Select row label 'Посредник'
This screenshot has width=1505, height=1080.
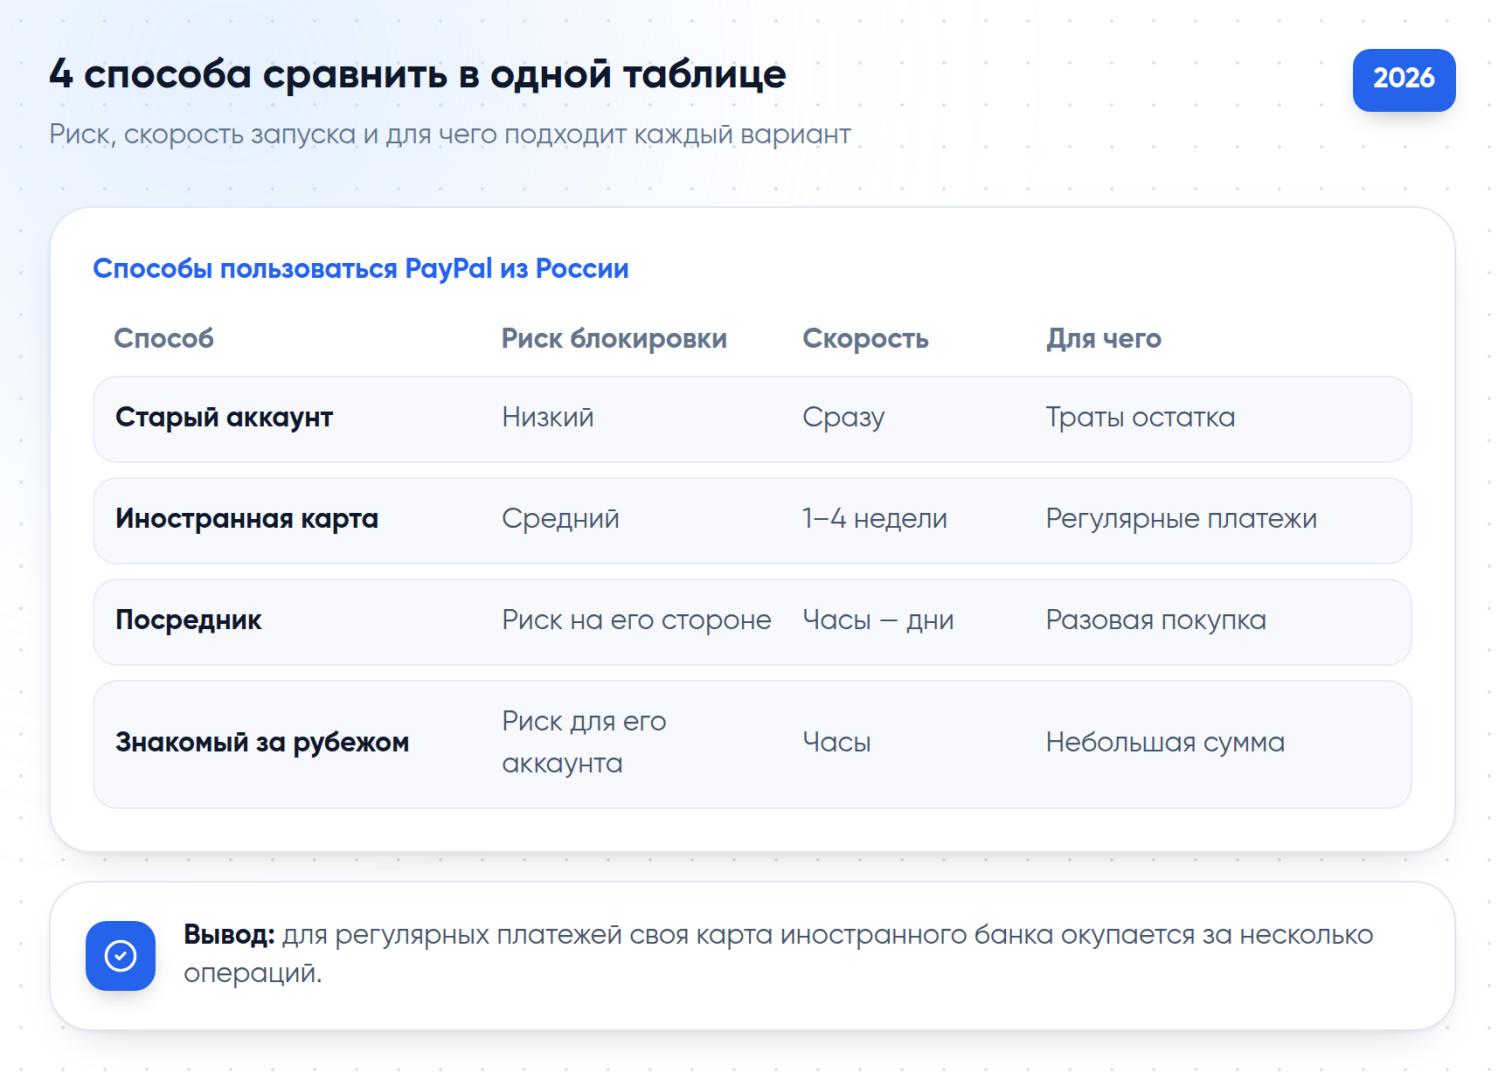[188, 620]
